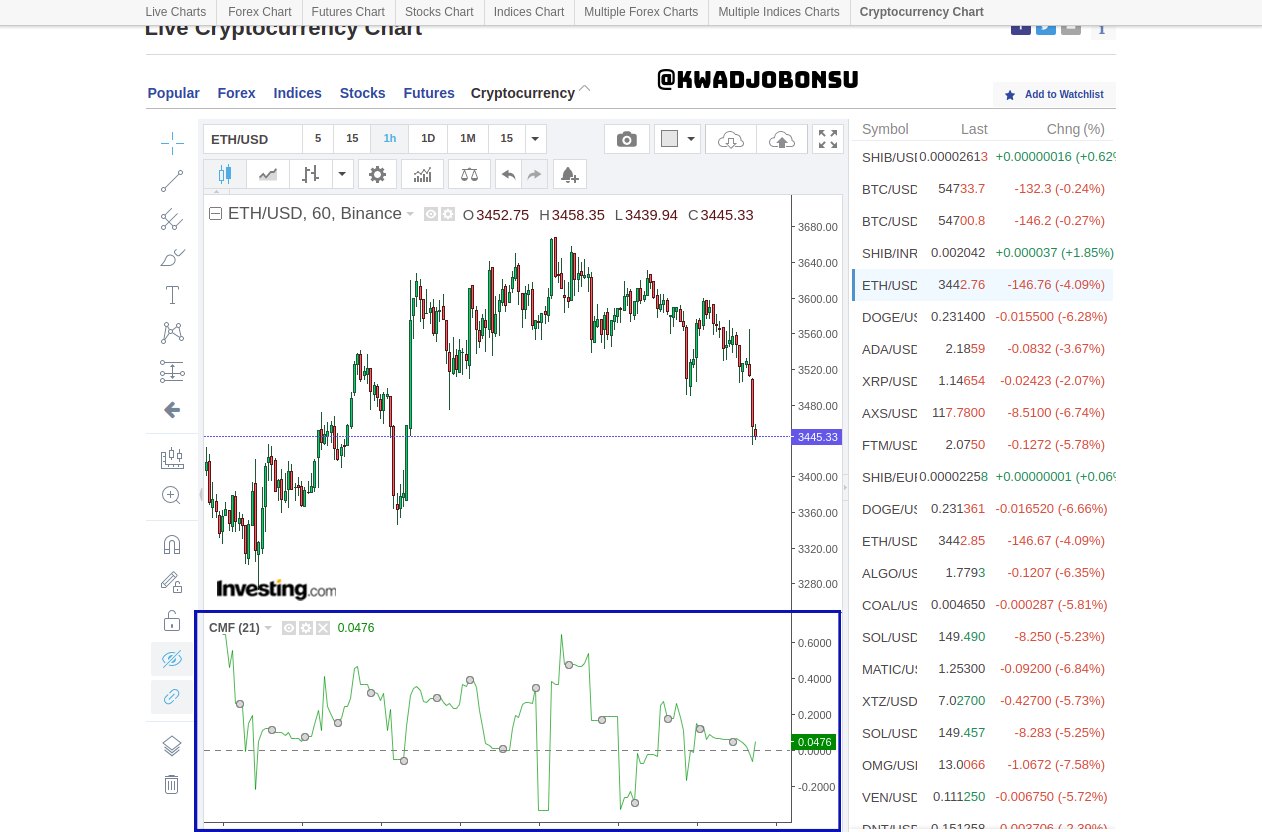
Task: Open Forex Chart top menu link
Action: 260,12
